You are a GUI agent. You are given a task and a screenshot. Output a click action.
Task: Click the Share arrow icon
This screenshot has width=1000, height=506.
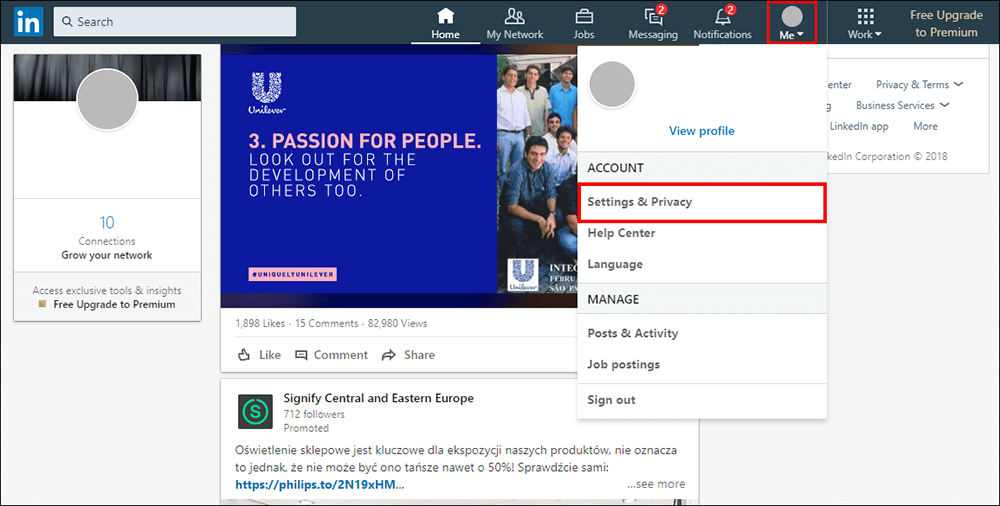[388, 355]
